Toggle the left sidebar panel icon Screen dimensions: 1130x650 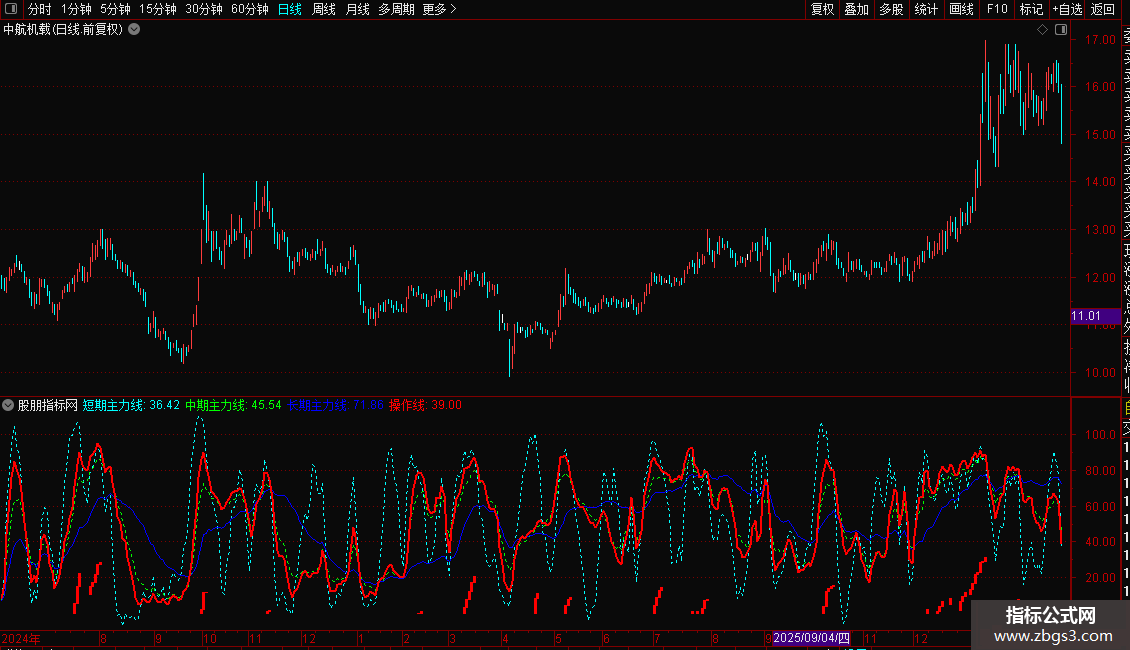pyautogui.click(x=11, y=9)
